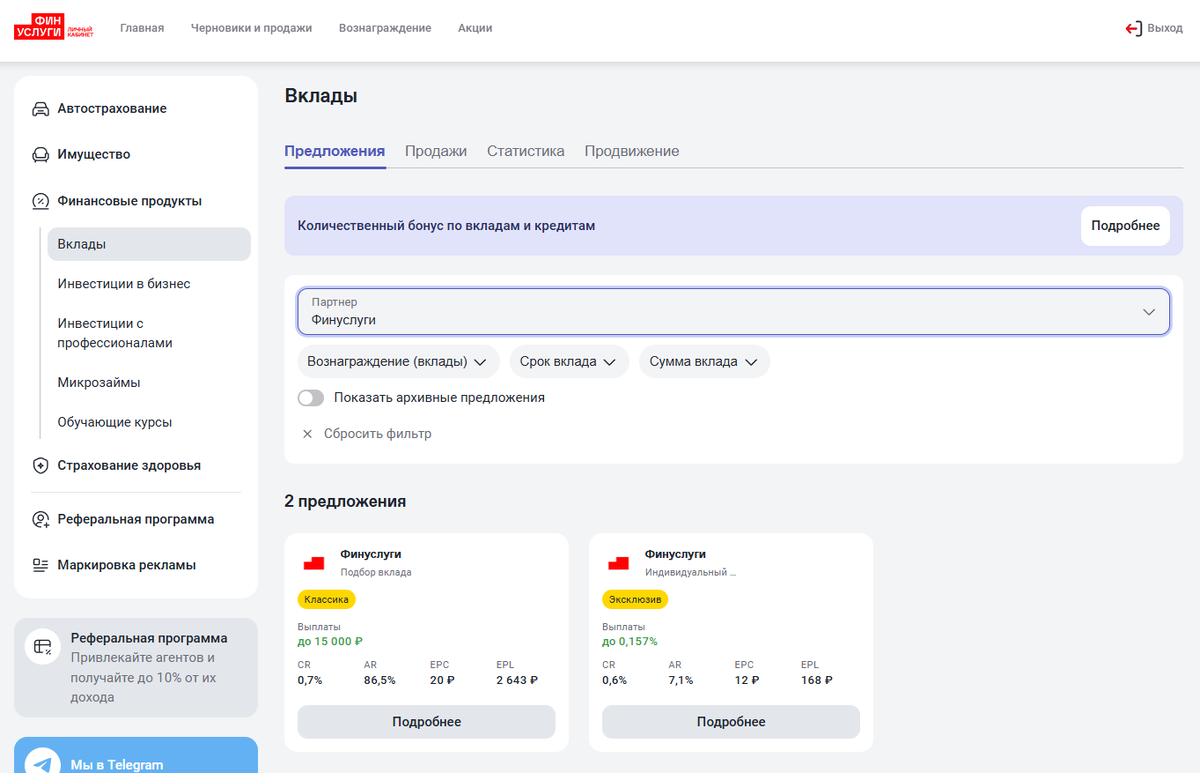
Task: Switch to the Продвижение tab
Action: (x=632, y=151)
